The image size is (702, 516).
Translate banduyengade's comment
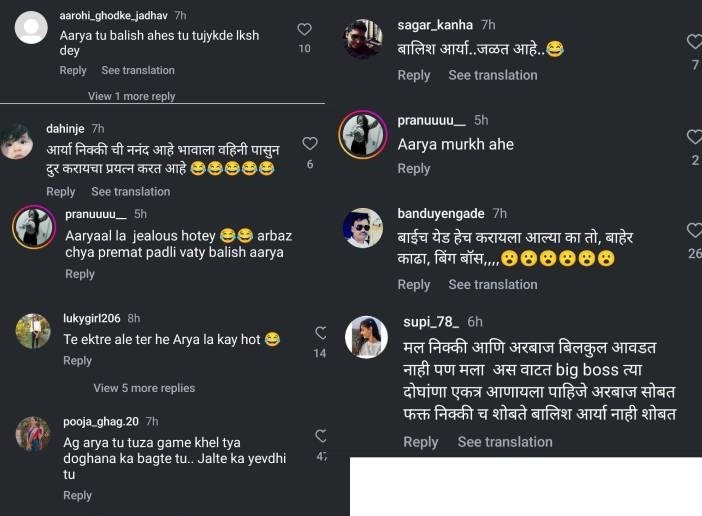492,284
